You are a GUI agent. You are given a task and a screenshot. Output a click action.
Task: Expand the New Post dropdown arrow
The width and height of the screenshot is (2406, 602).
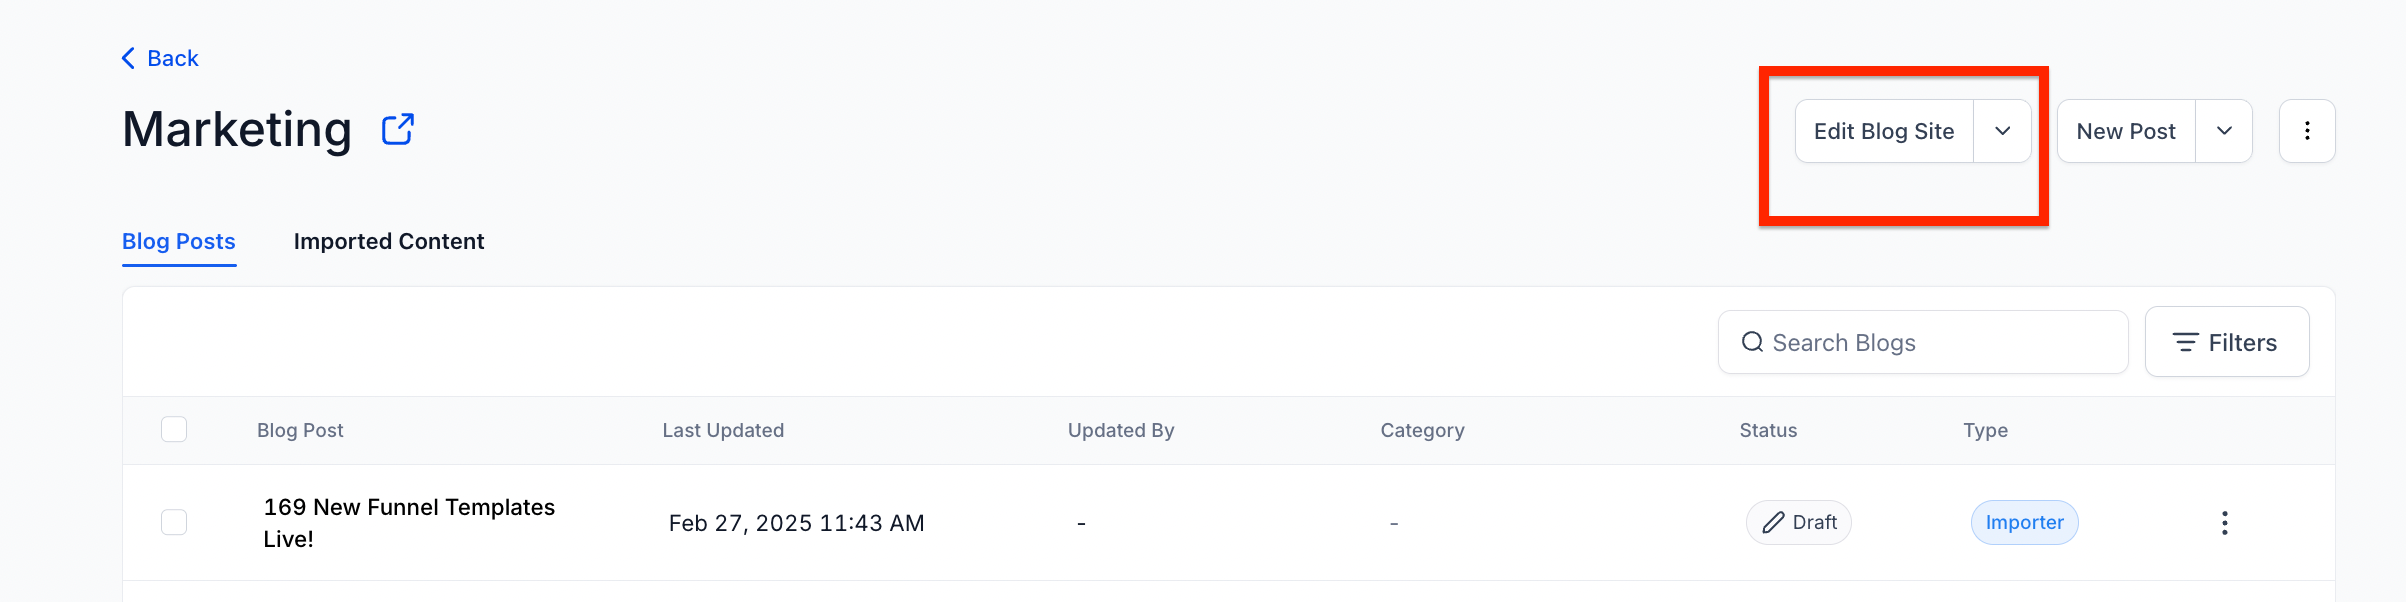tap(2224, 131)
